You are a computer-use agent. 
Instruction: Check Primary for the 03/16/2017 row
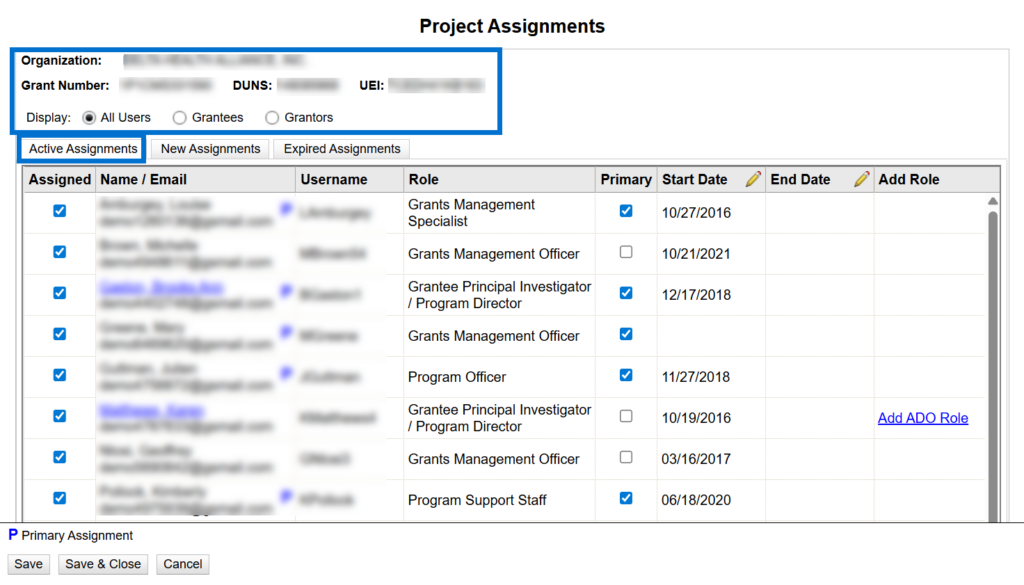pos(626,457)
